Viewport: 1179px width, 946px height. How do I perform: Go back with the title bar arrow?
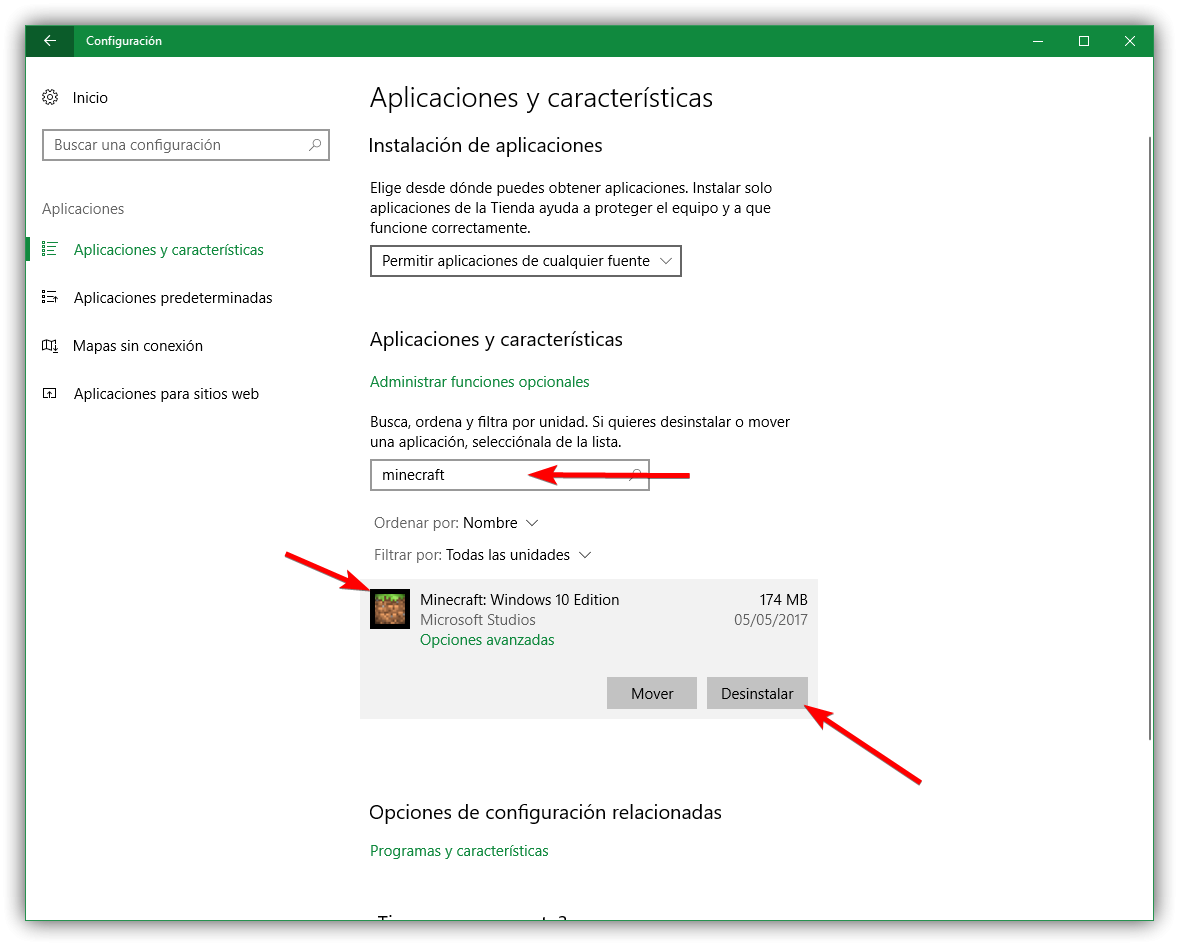(50, 41)
